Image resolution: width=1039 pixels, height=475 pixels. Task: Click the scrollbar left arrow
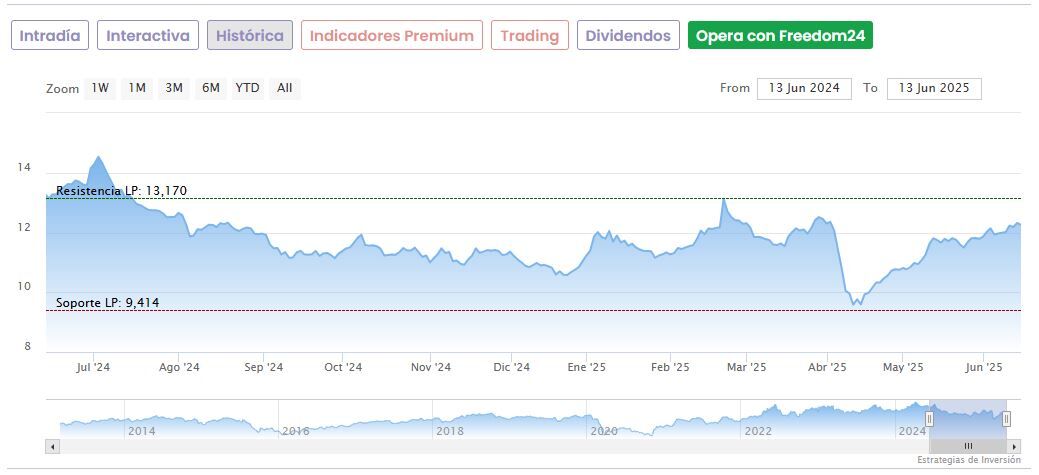pyautogui.click(x=53, y=446)
